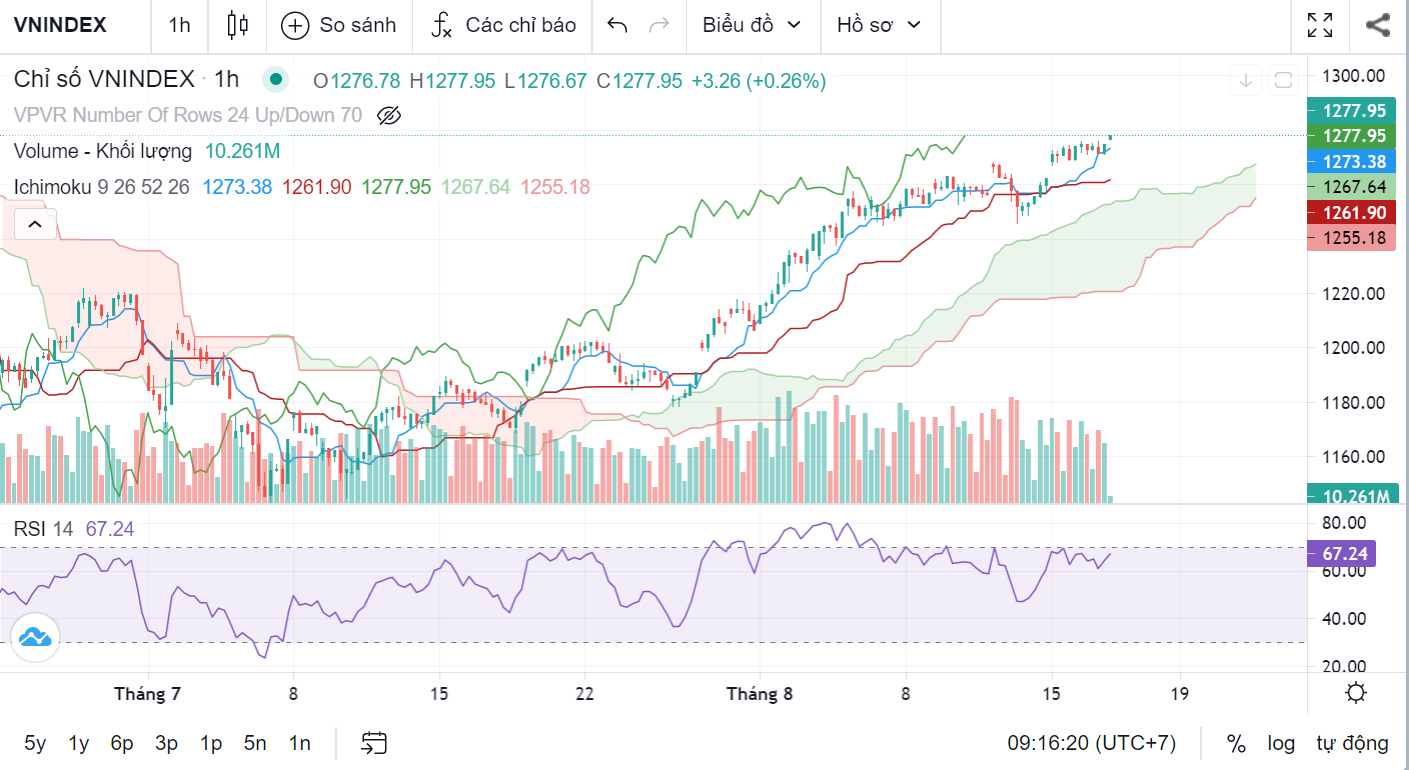Set range to 1p

click(210, 743)
